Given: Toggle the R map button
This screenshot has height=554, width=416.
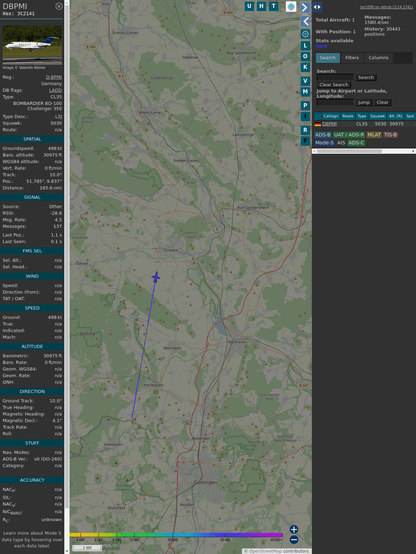Looking at the screenshot, I should (x=305, y=130).
